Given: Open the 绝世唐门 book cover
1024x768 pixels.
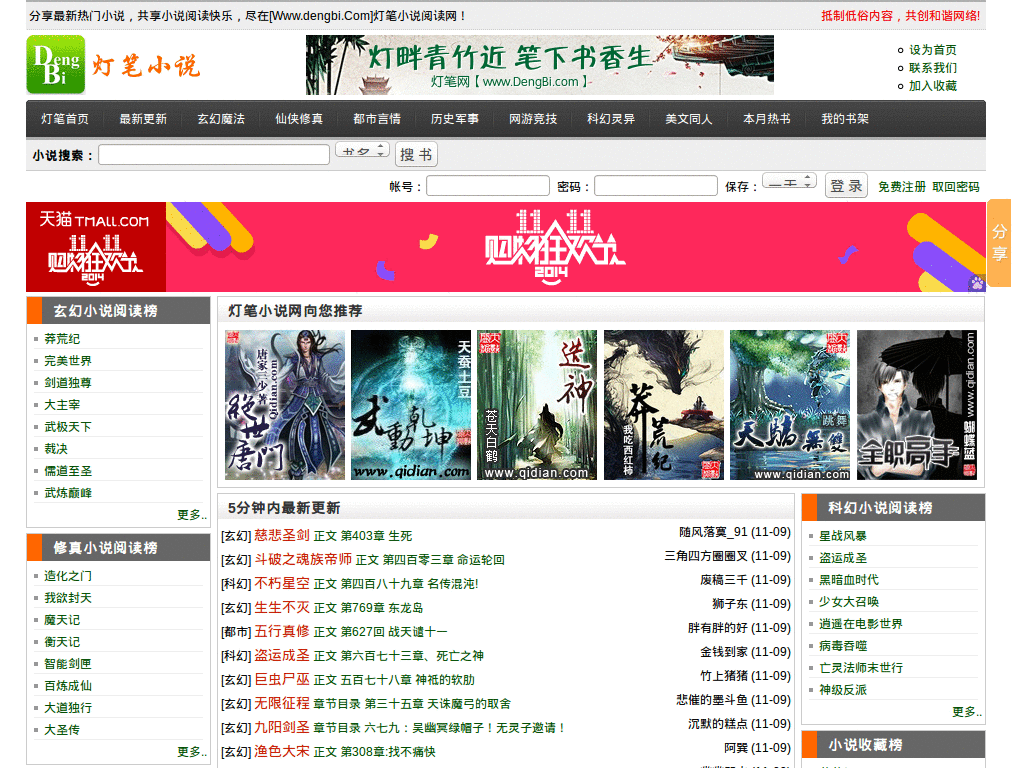Looking at the screenshot, I should pos(285,405).
